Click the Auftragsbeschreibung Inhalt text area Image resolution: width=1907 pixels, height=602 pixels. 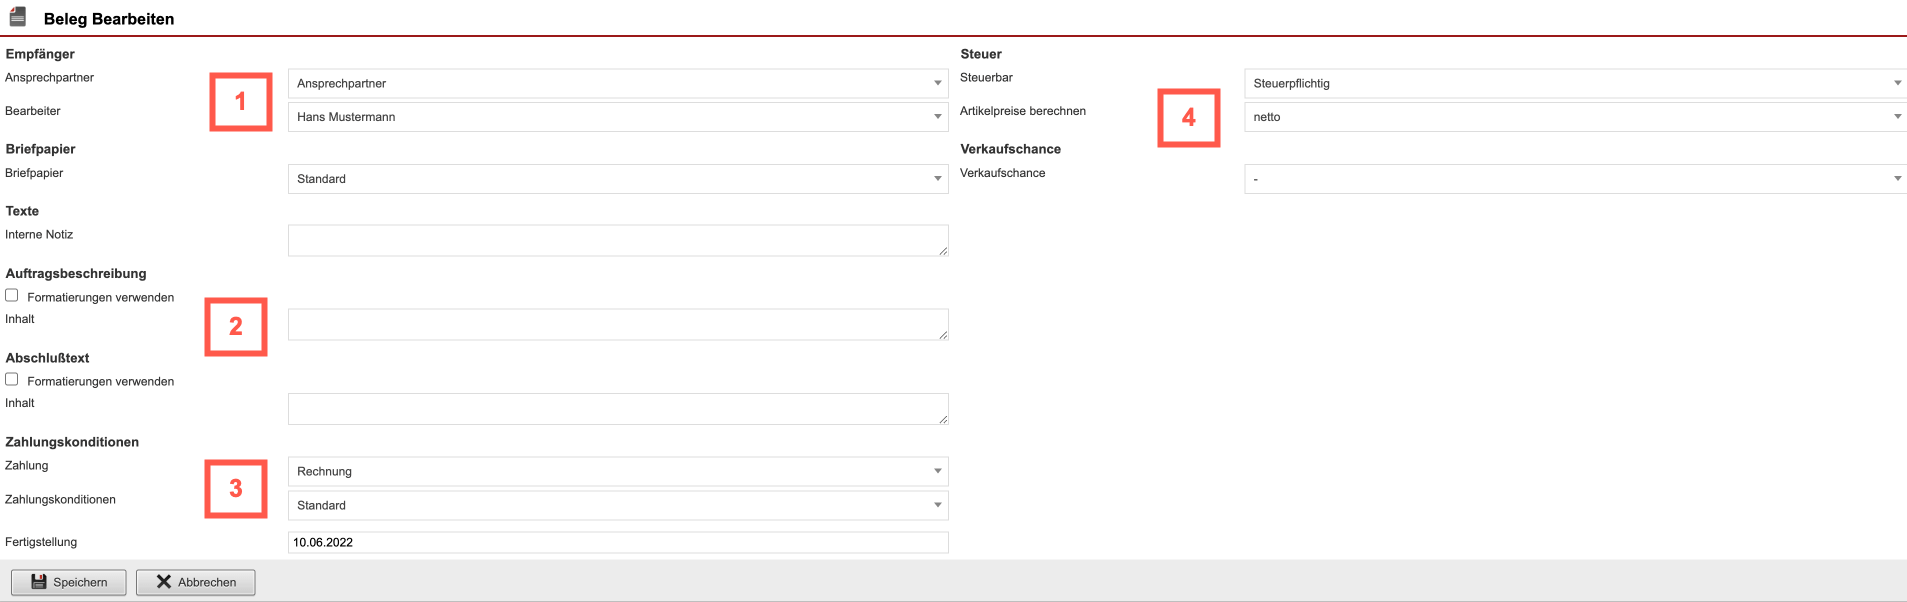click(x=617, y=324)
